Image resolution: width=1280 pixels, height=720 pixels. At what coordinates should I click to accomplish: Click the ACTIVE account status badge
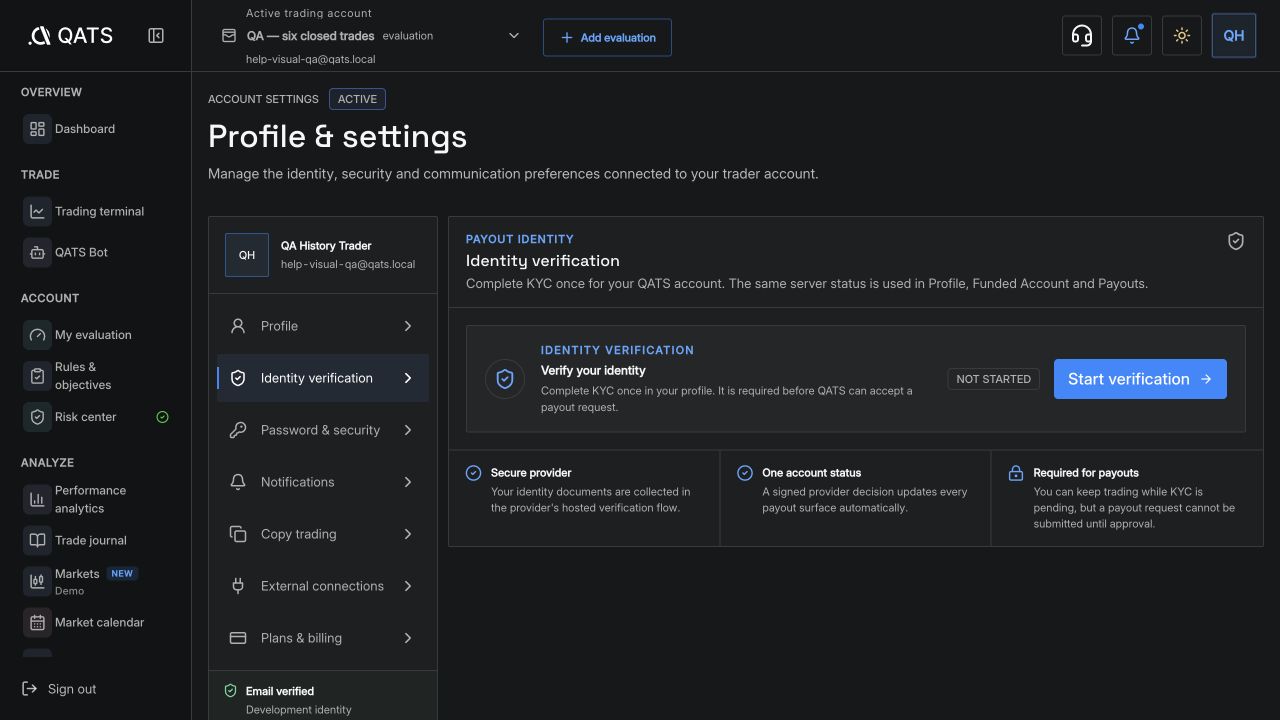(357, 99)
